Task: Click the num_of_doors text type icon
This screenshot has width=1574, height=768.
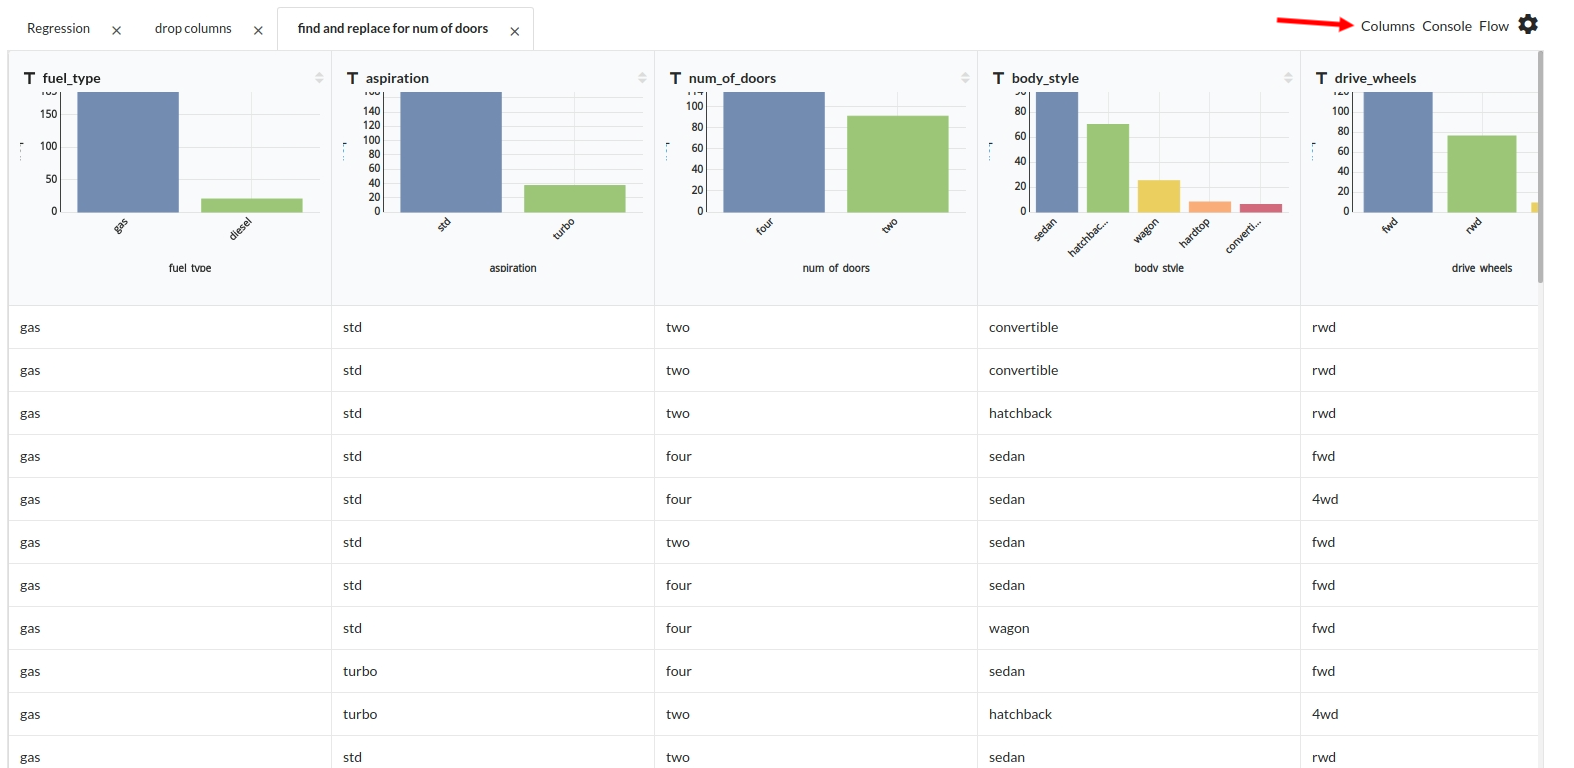Action: pyautogui.click(x=675, y=78)
